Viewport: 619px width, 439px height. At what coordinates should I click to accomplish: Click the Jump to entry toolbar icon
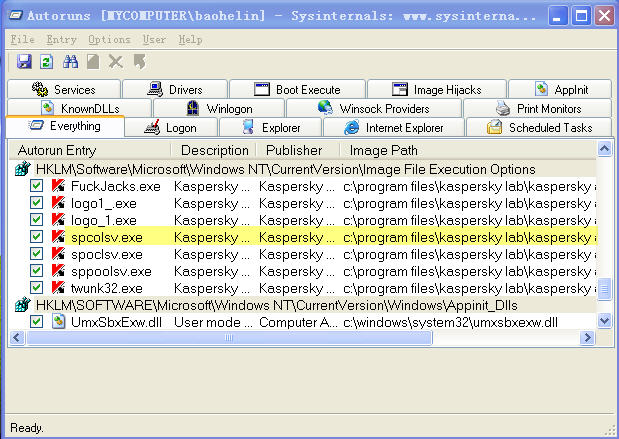(x=139, y=62)
